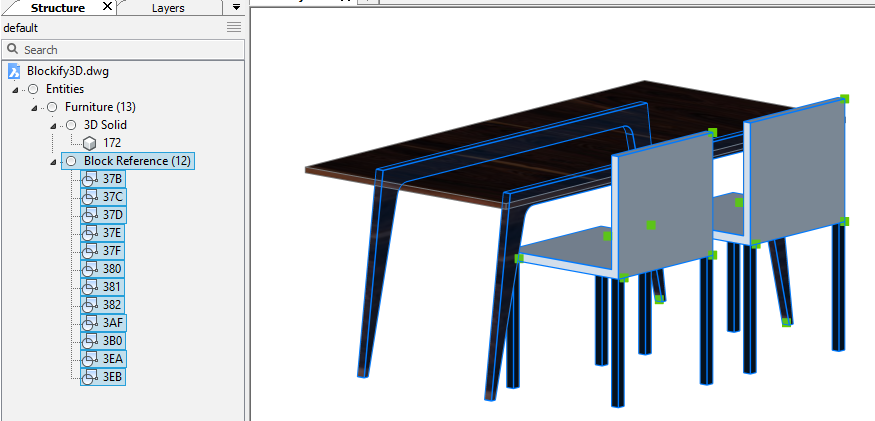This screenshot has width=875, height=421.
Task: Click block icon of entity 3EA
Action: pos(89,358)
